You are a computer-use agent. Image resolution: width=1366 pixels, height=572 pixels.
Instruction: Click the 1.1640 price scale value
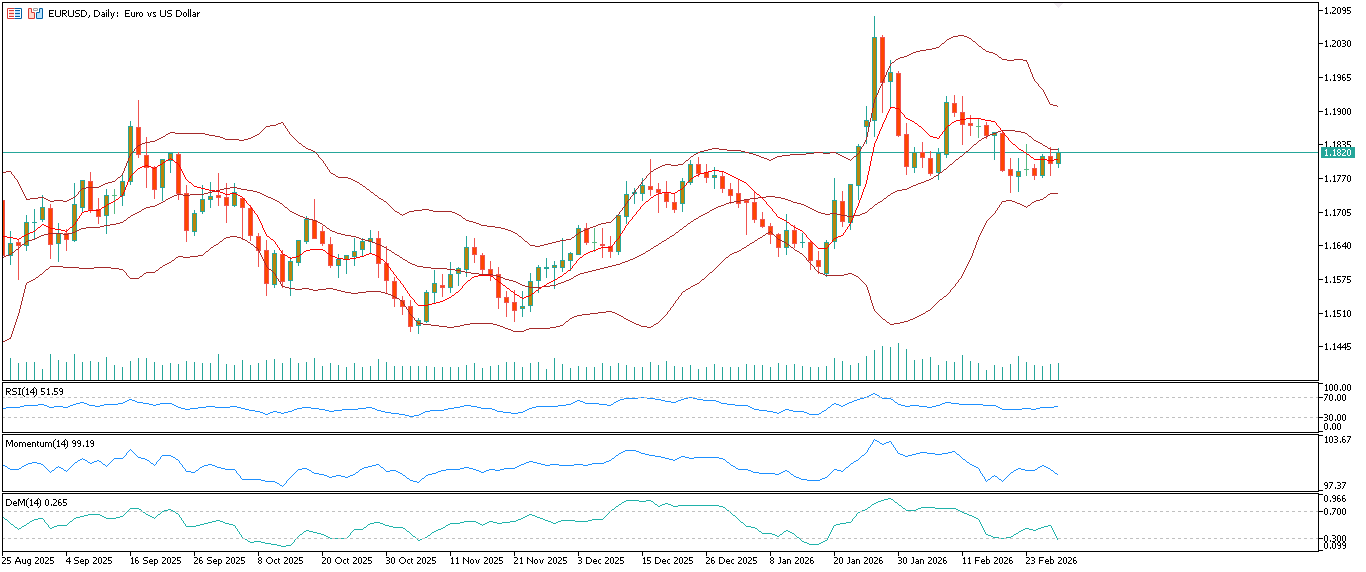point(1338,246)
